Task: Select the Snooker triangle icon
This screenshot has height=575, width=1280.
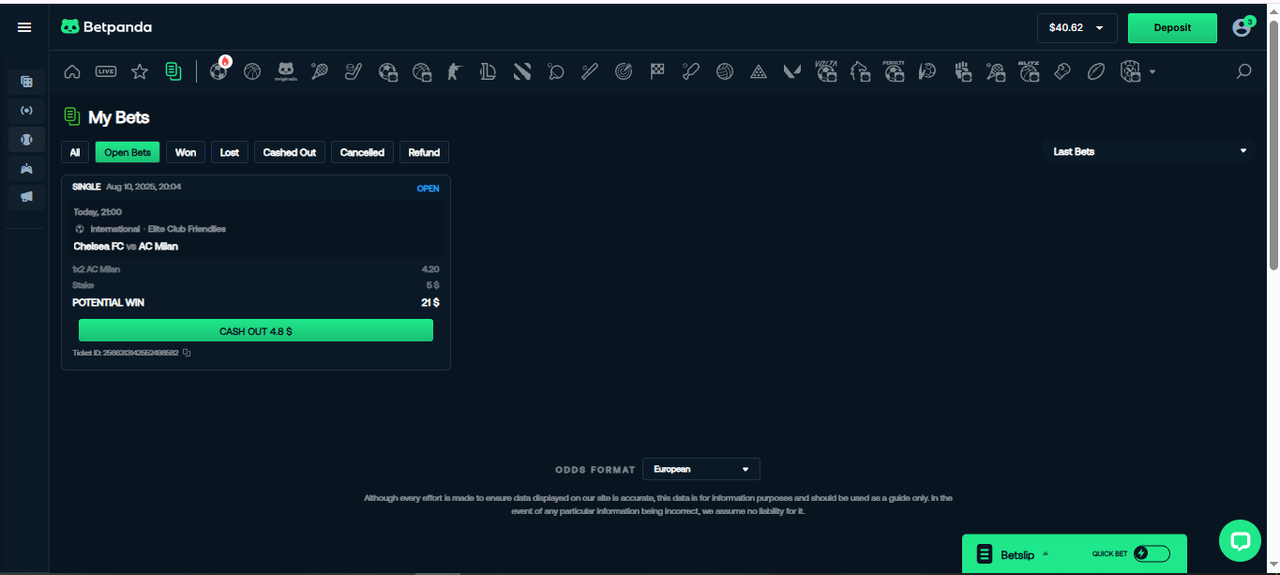Action: [759, 72]
